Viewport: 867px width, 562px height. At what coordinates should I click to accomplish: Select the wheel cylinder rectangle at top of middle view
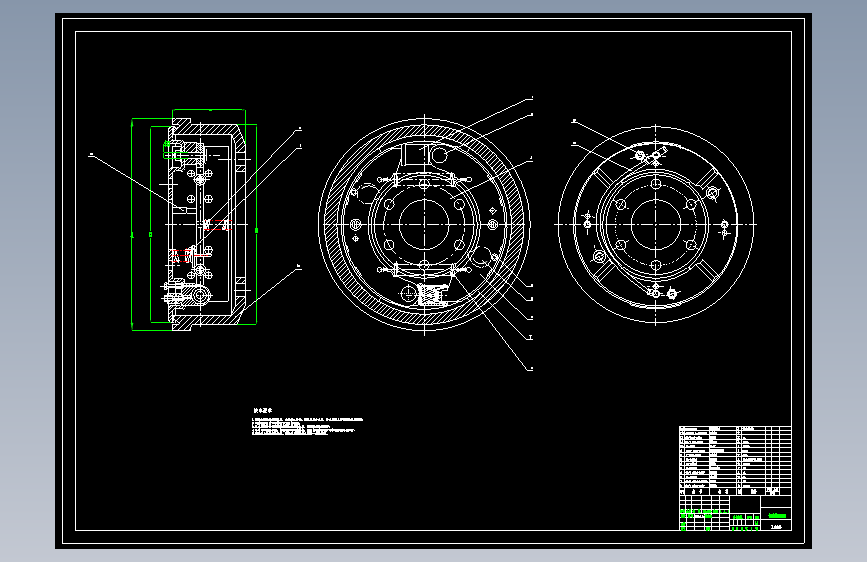pos(415,154)
